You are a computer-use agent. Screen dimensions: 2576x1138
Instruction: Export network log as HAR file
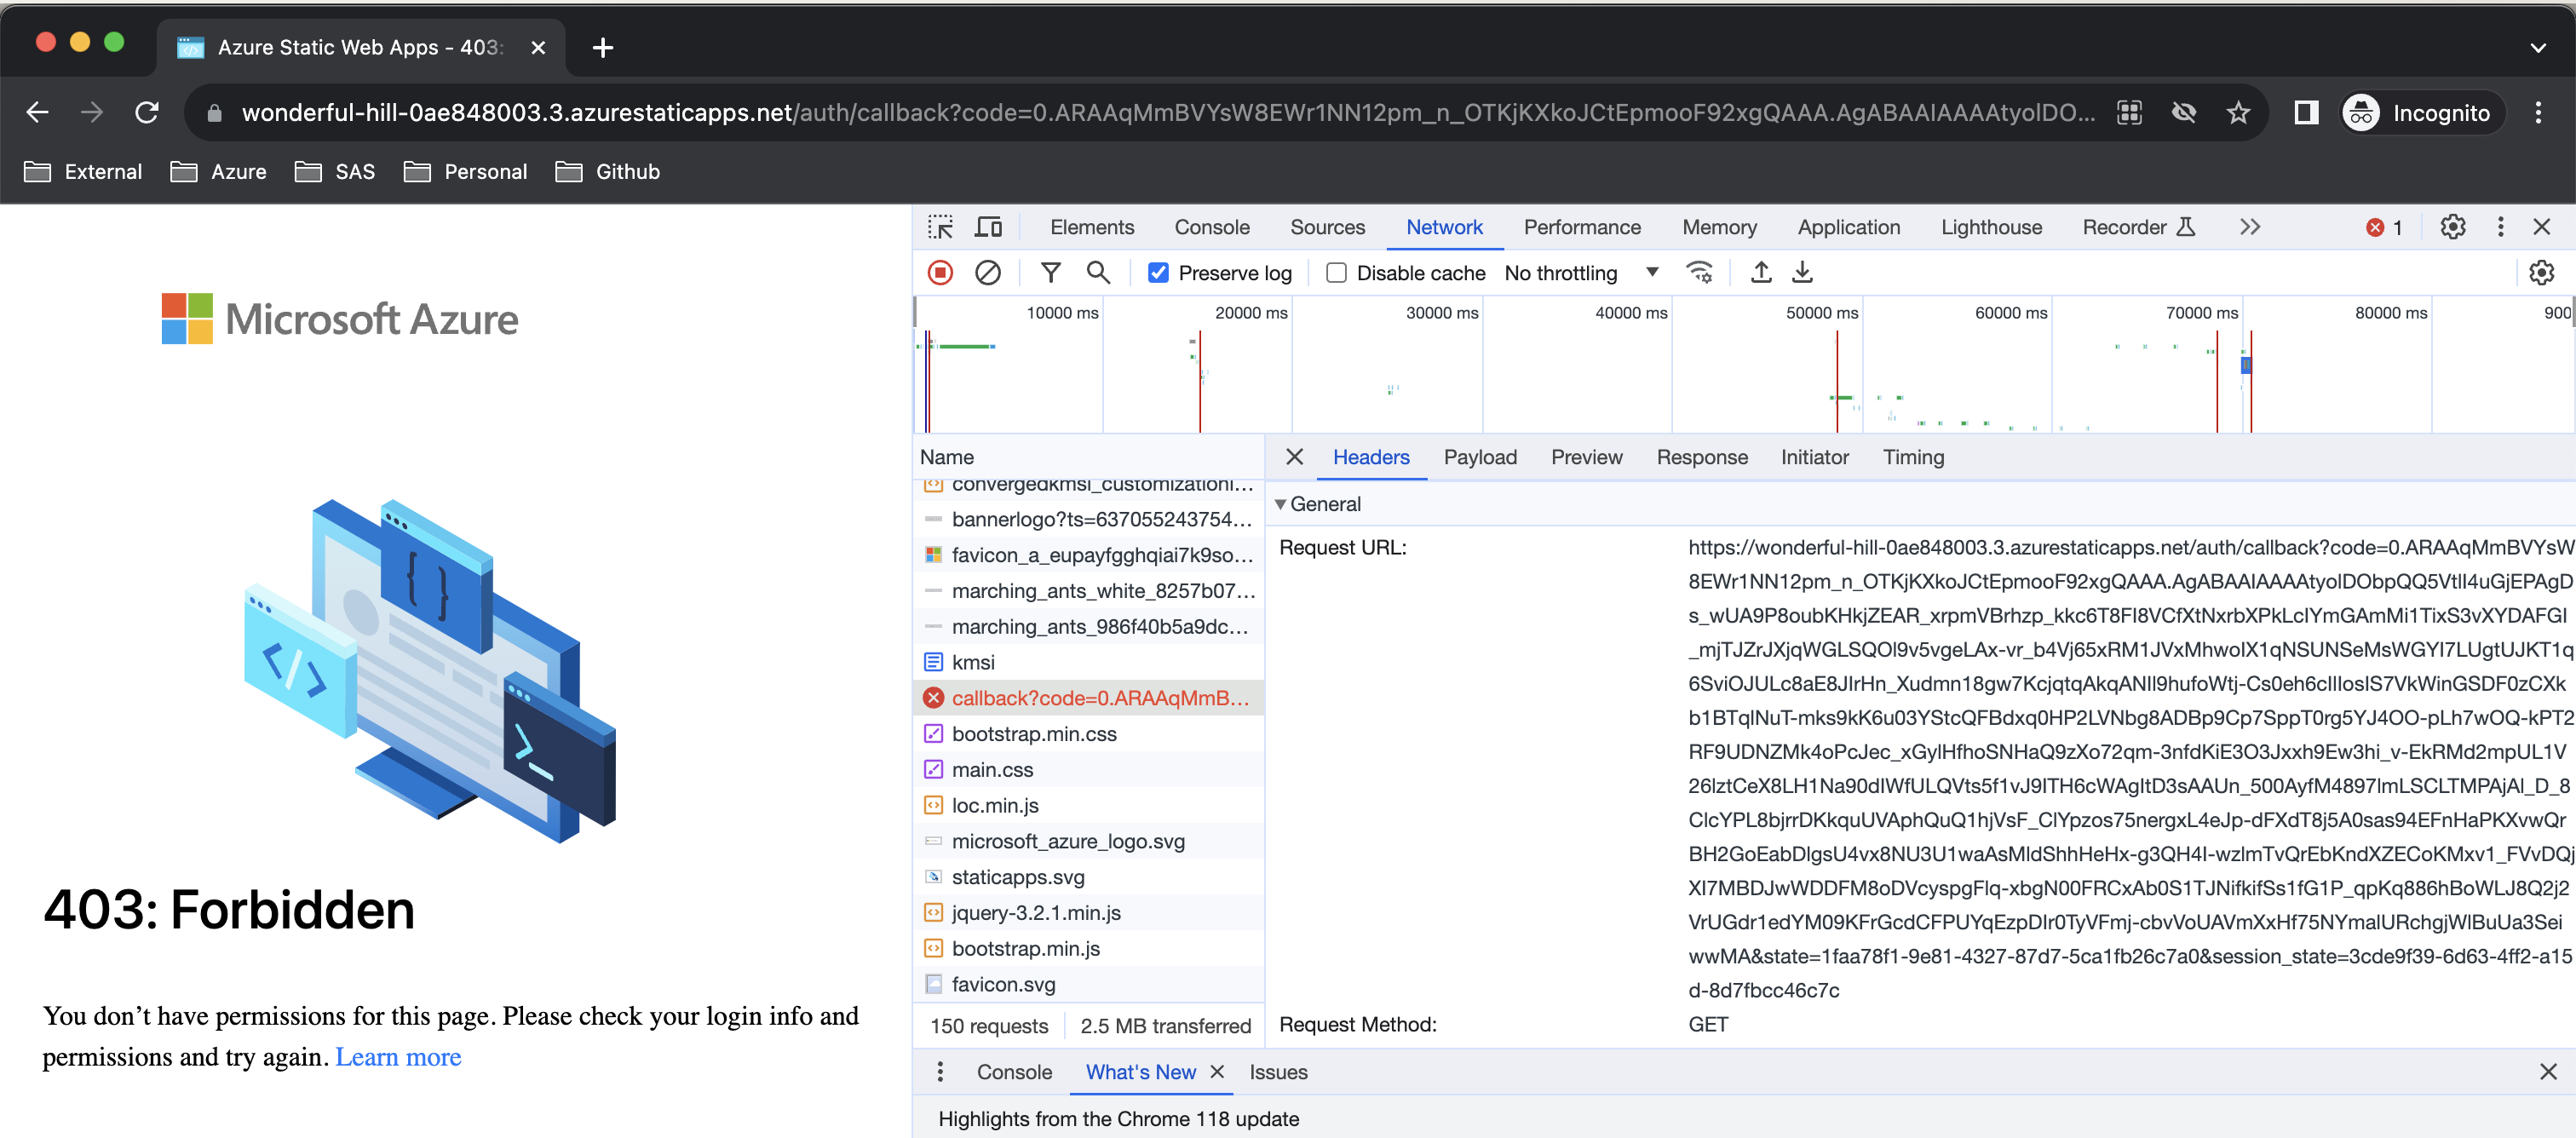(1803, 272)
